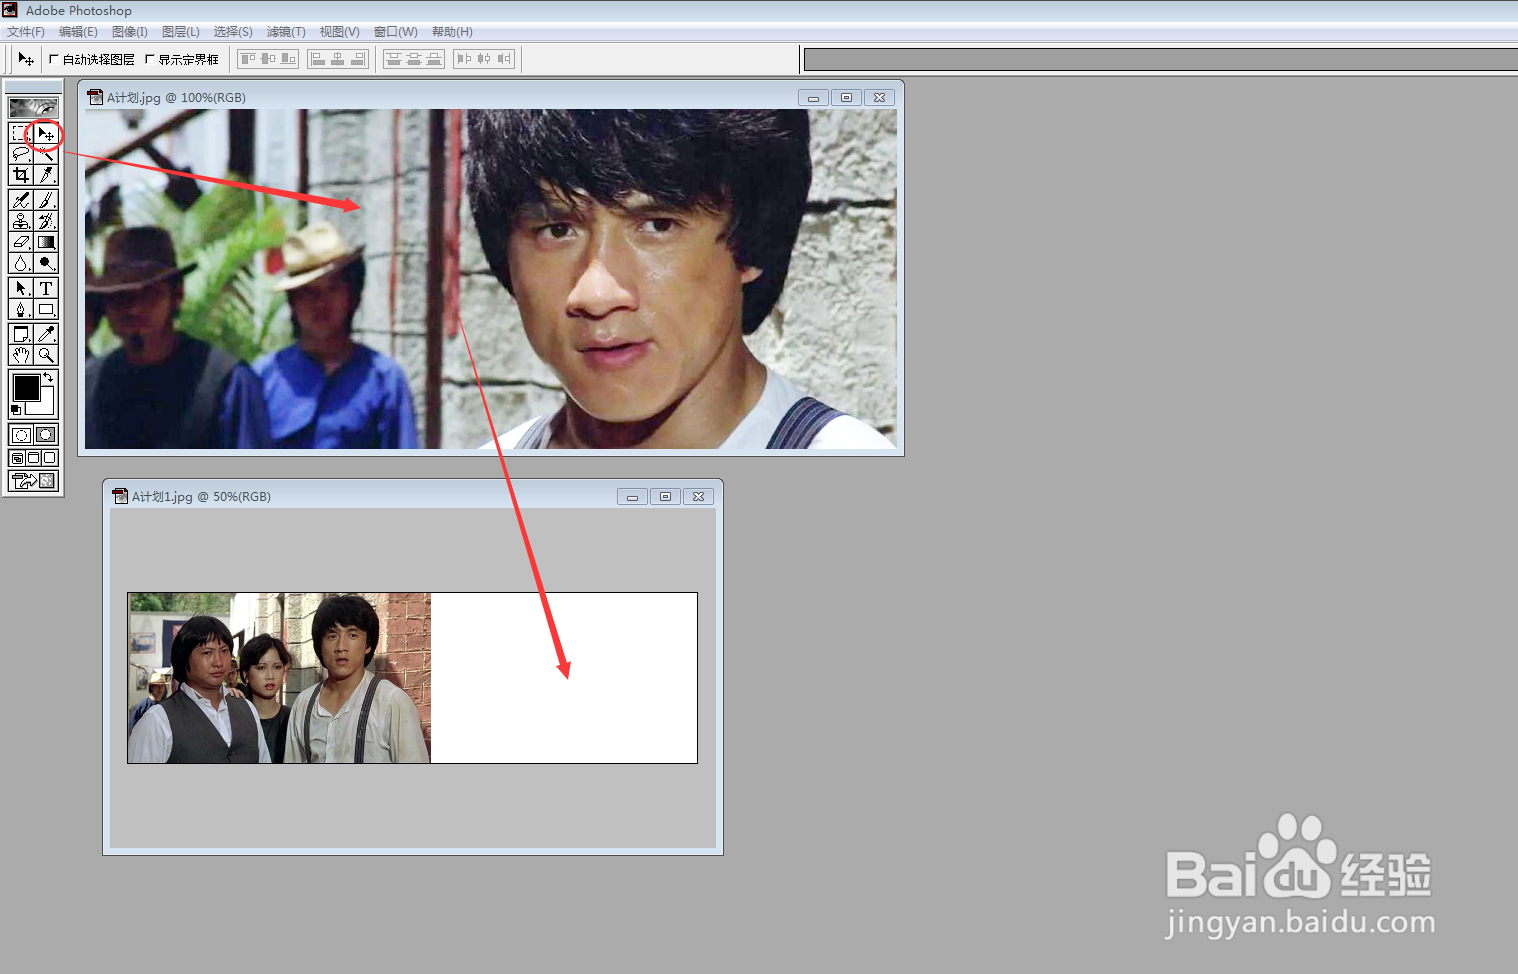Select the Eraser tool
The width and height of the screenshot is (1518, 974).
pos(21,242)
